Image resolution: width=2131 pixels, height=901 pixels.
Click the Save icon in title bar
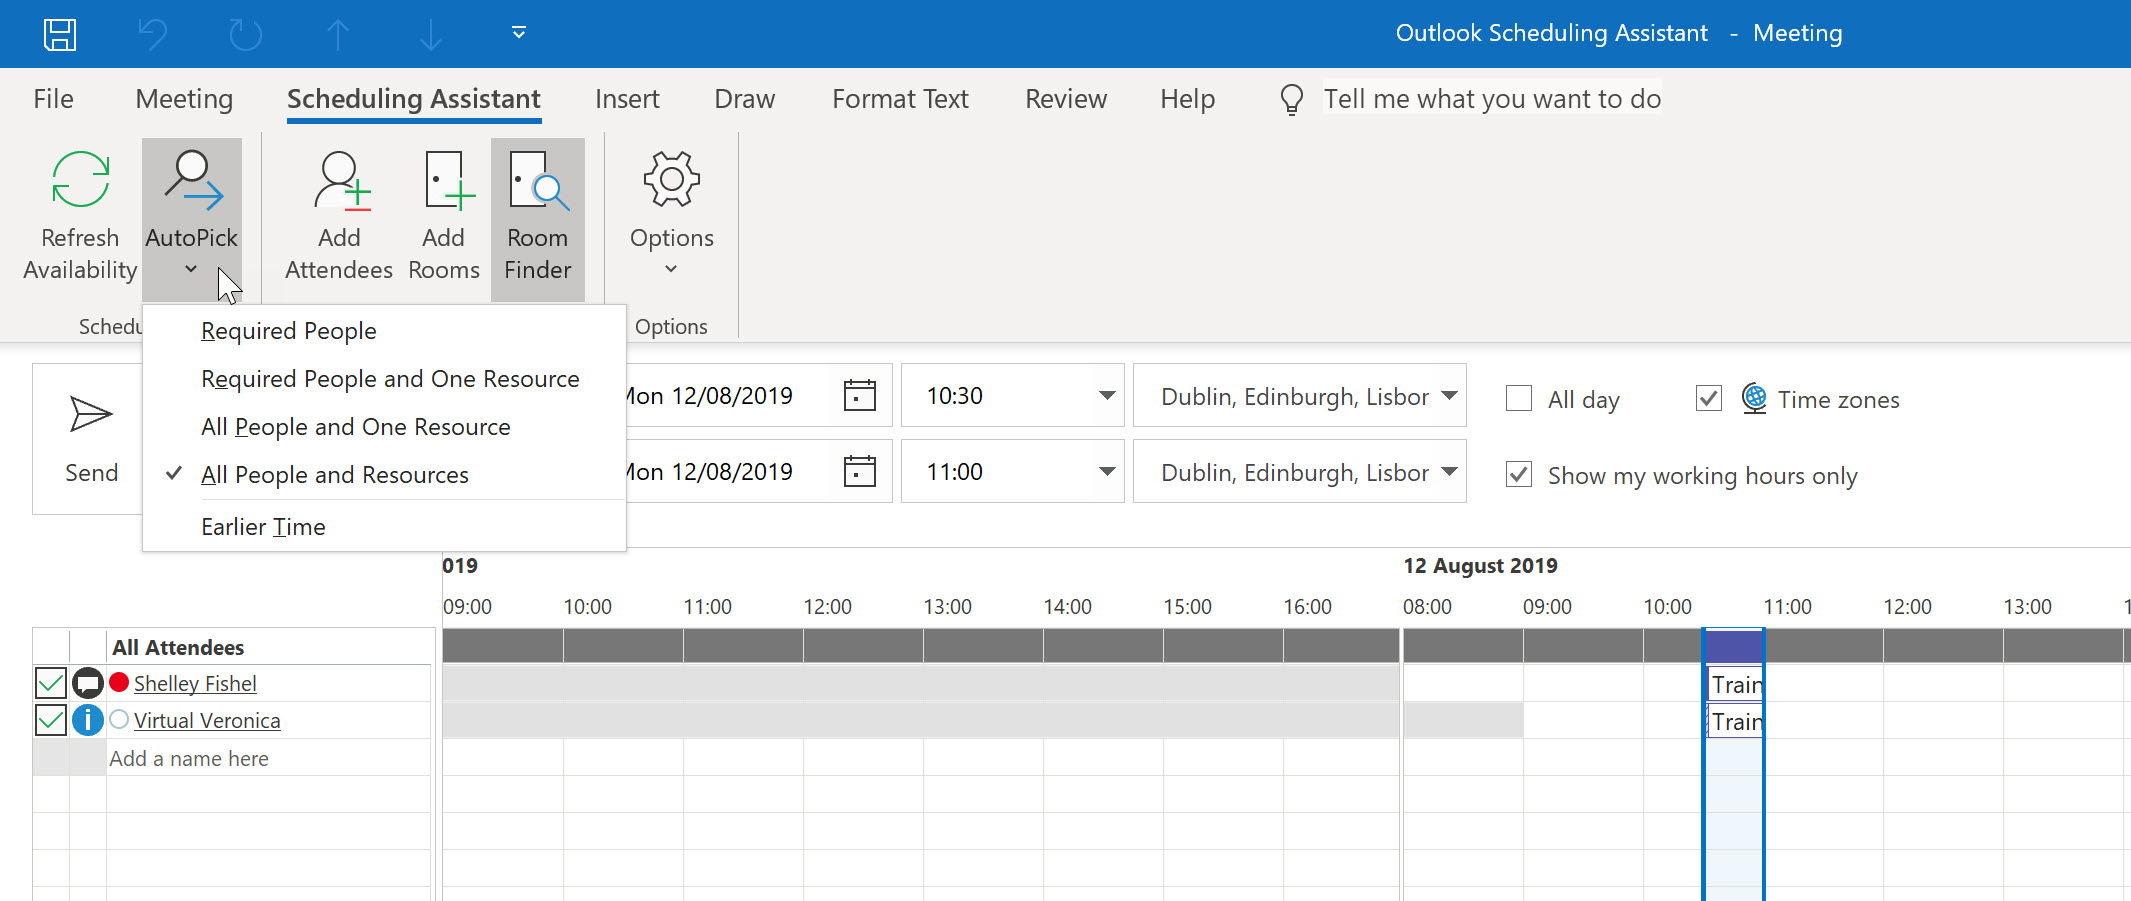coord(60,34)
